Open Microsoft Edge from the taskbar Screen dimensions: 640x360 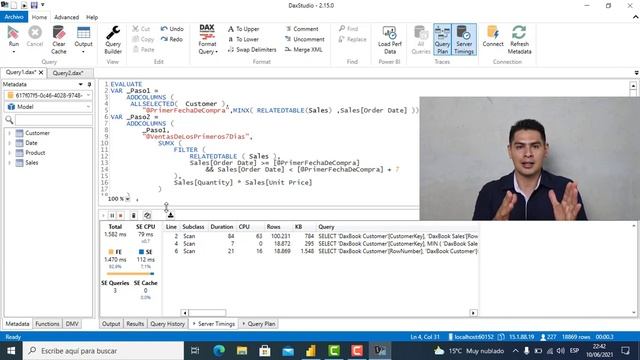coord(219,351)
